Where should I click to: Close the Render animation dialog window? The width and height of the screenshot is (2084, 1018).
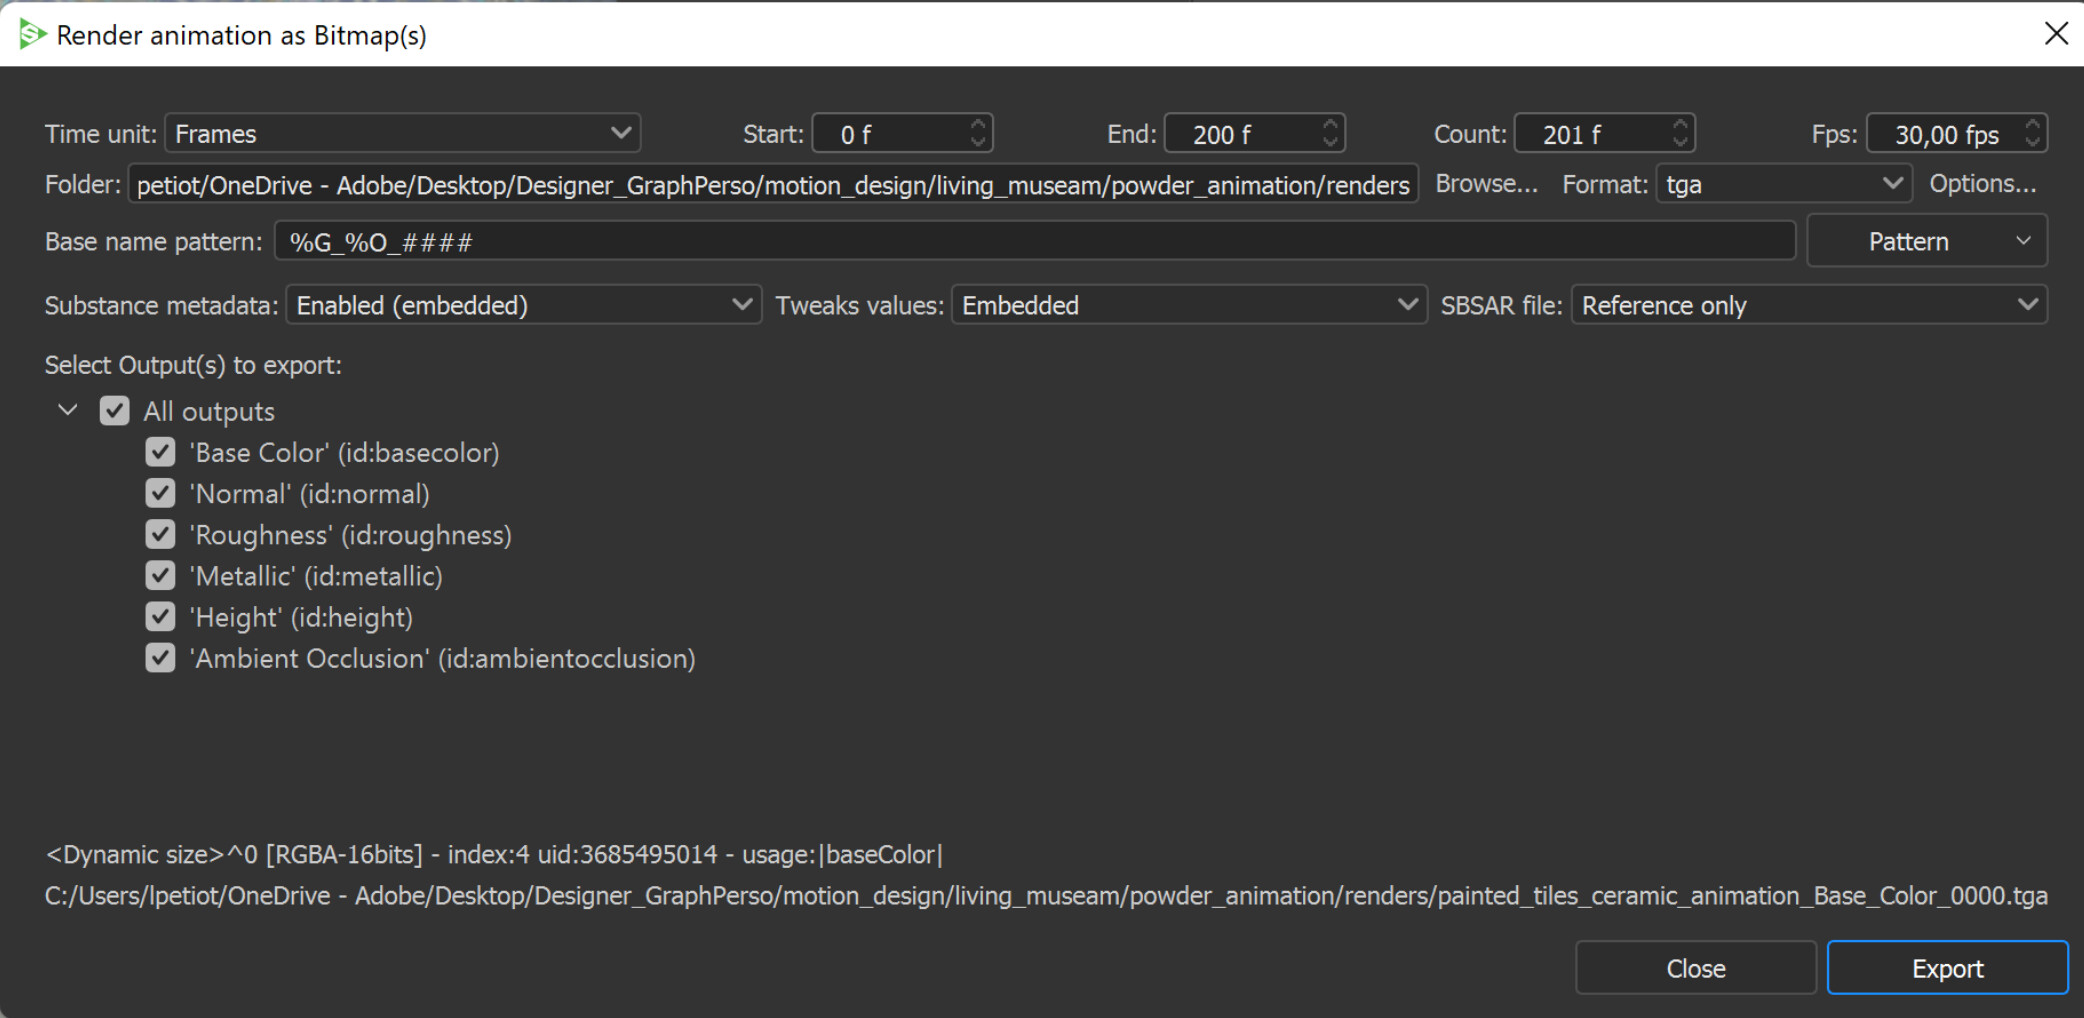point(2056,34)
